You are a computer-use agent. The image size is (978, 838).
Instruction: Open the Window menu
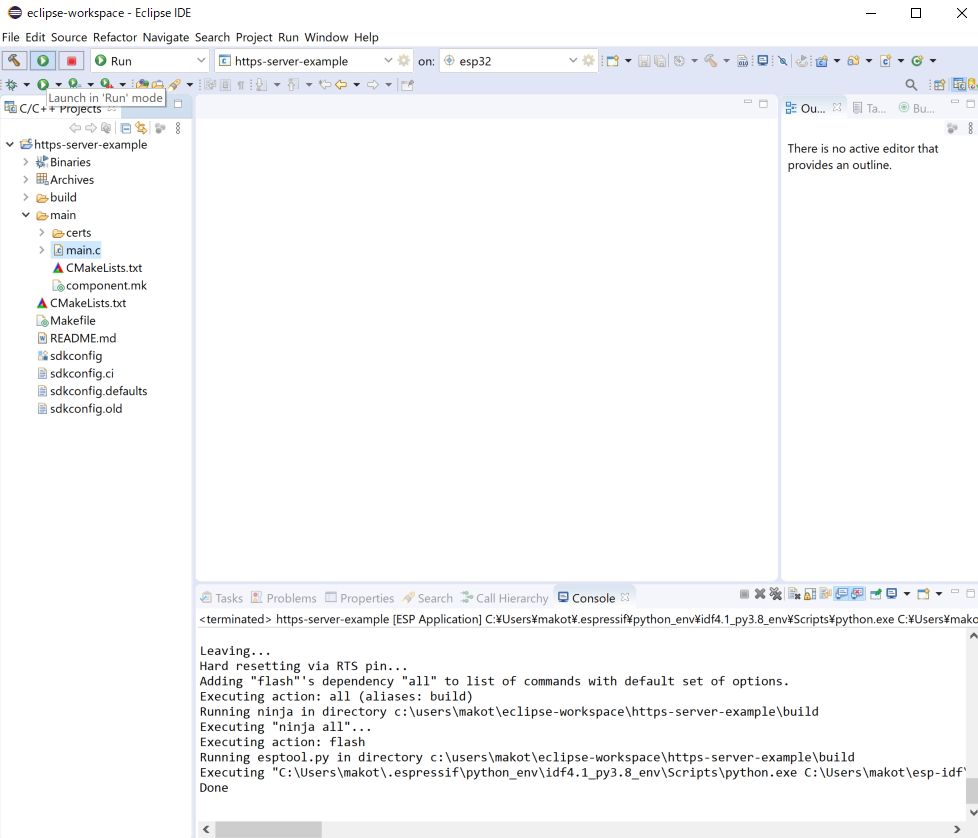[326, 37]
